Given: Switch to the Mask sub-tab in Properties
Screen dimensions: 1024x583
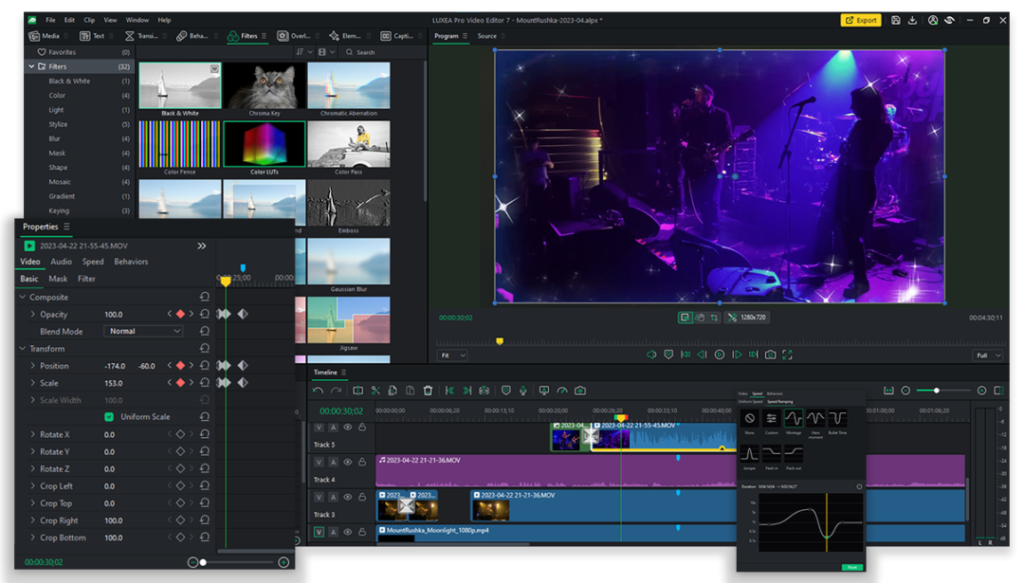Looking at the screenshot, I should click(x=57, y=279).
